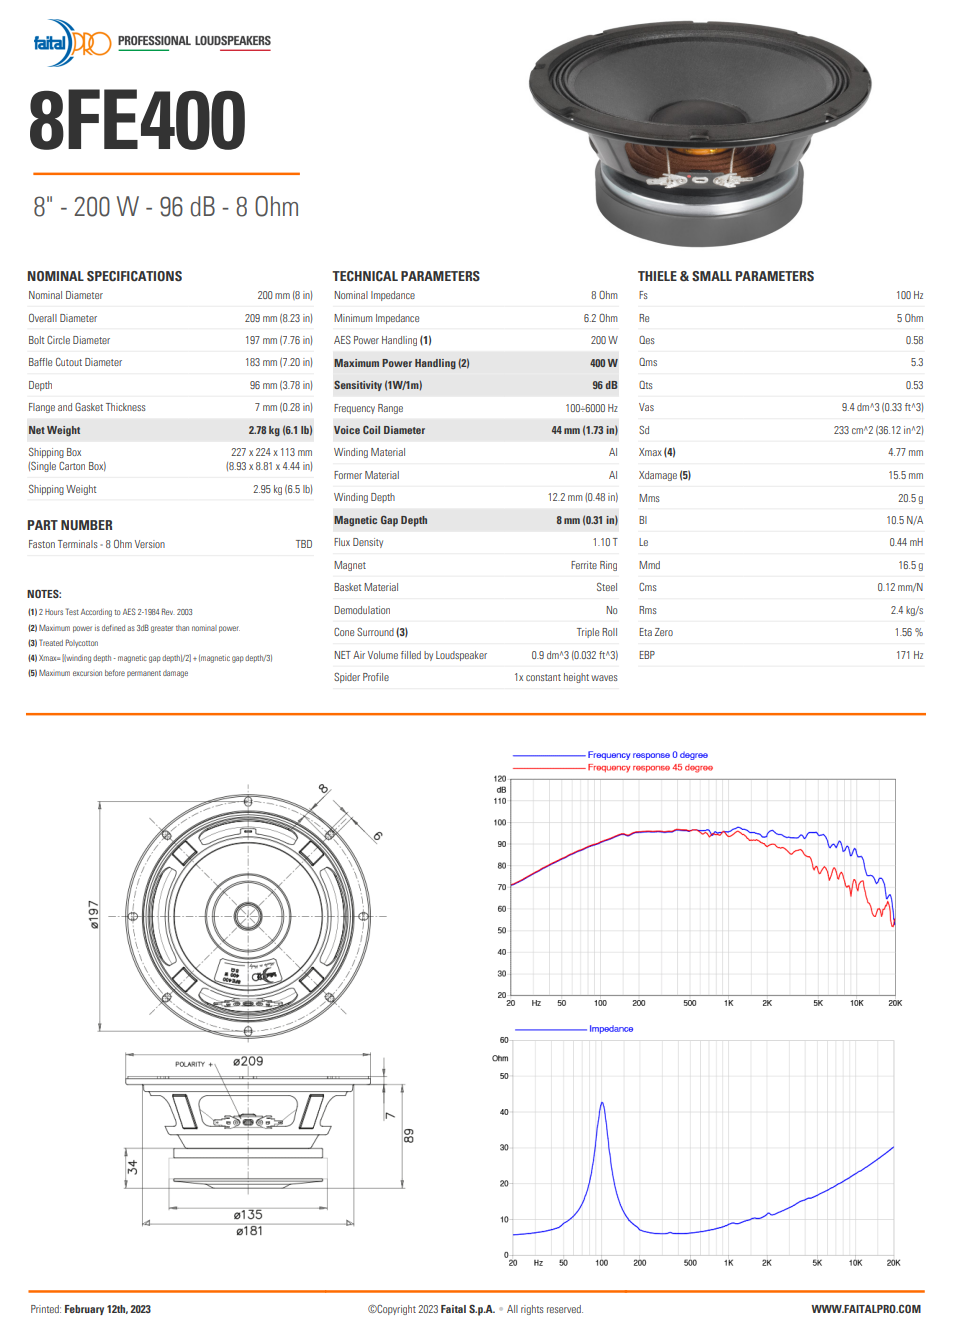
Task: Click the POLARITY + label on drawing
Action: [x=194, y=1064]
